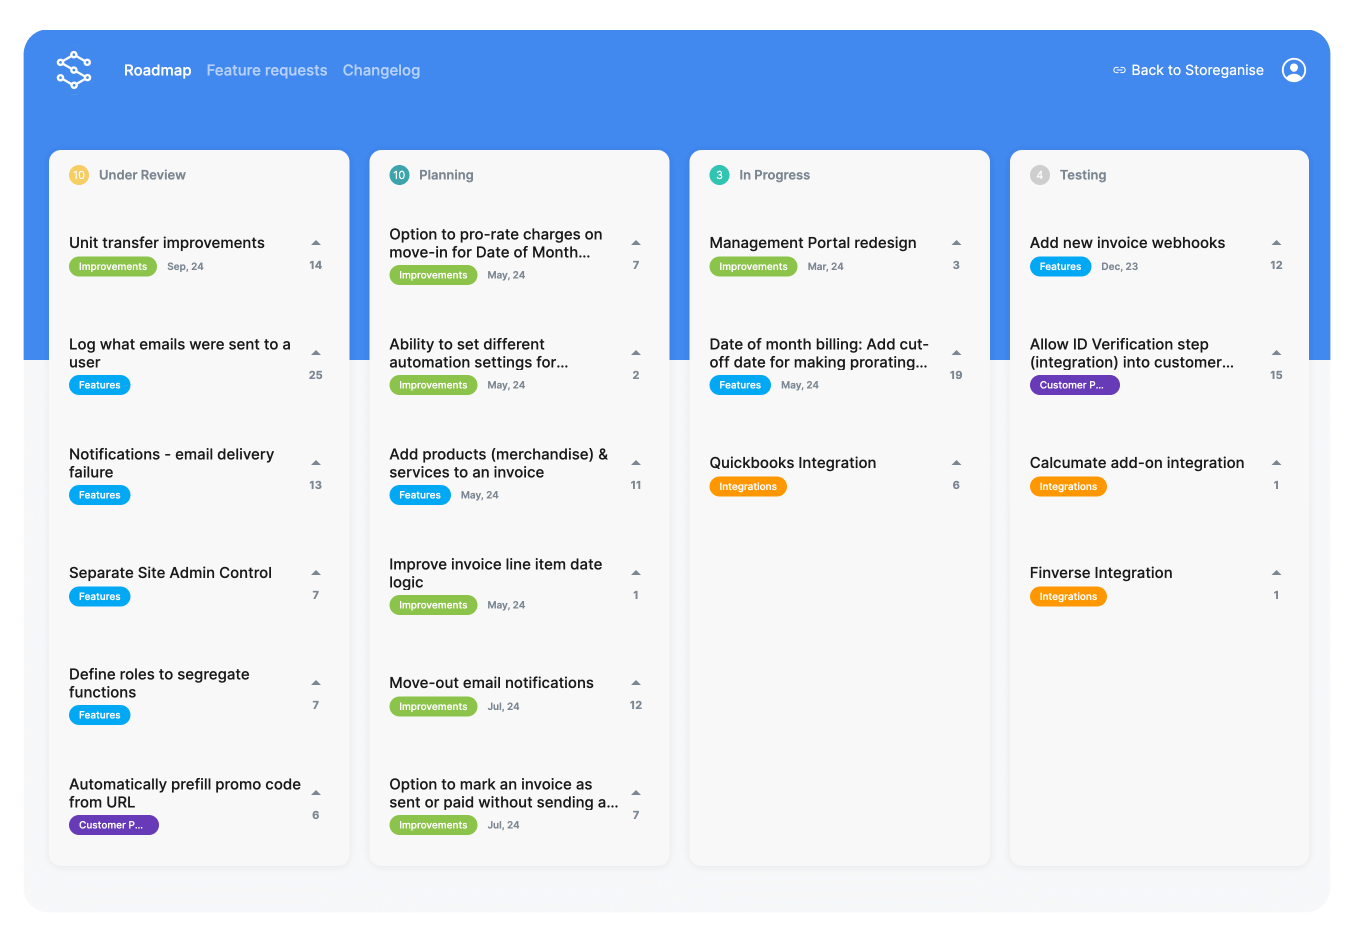The image size is (1359, 937).
Task: Open the Changelog tab
Action: tap(381, 70)
